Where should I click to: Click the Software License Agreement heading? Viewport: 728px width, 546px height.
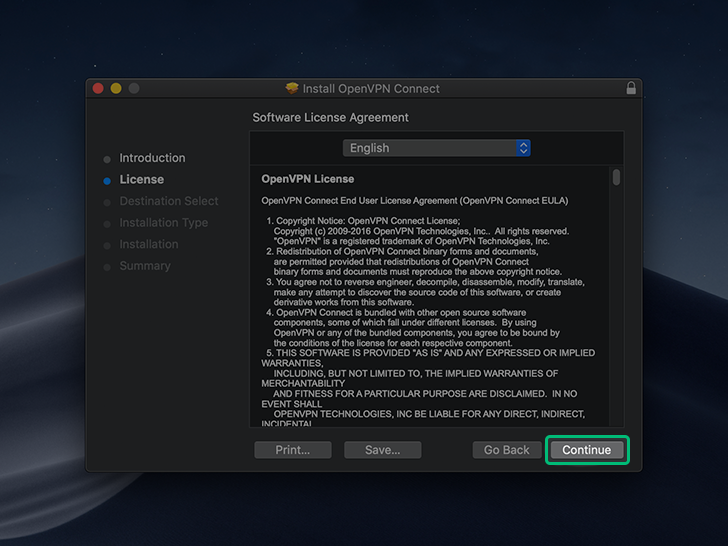pyautogui.click(x=331, y=117)
